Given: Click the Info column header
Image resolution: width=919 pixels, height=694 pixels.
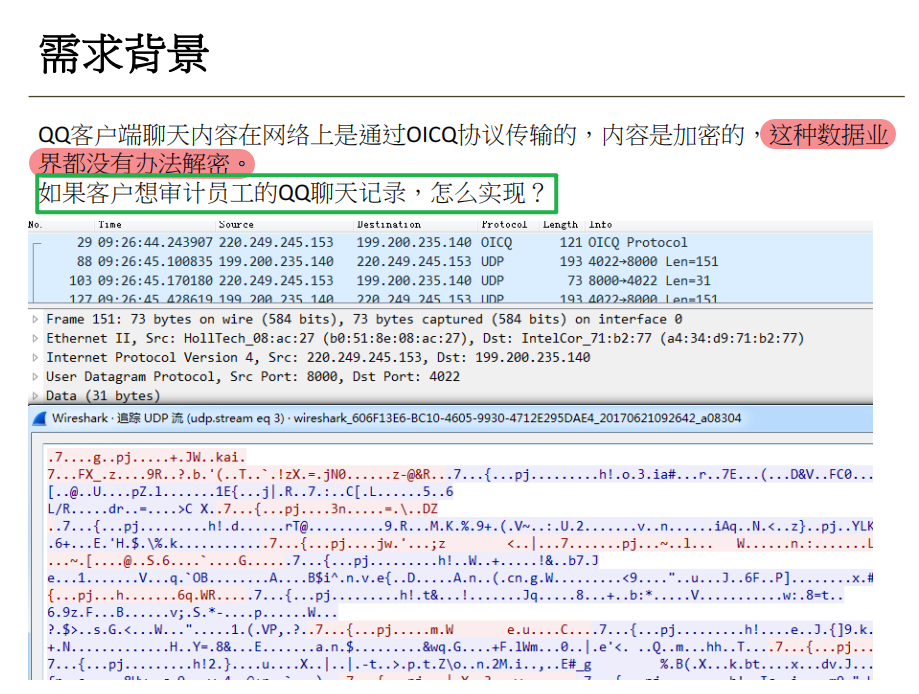Looking at the screenshot, I should pos(600,224).
